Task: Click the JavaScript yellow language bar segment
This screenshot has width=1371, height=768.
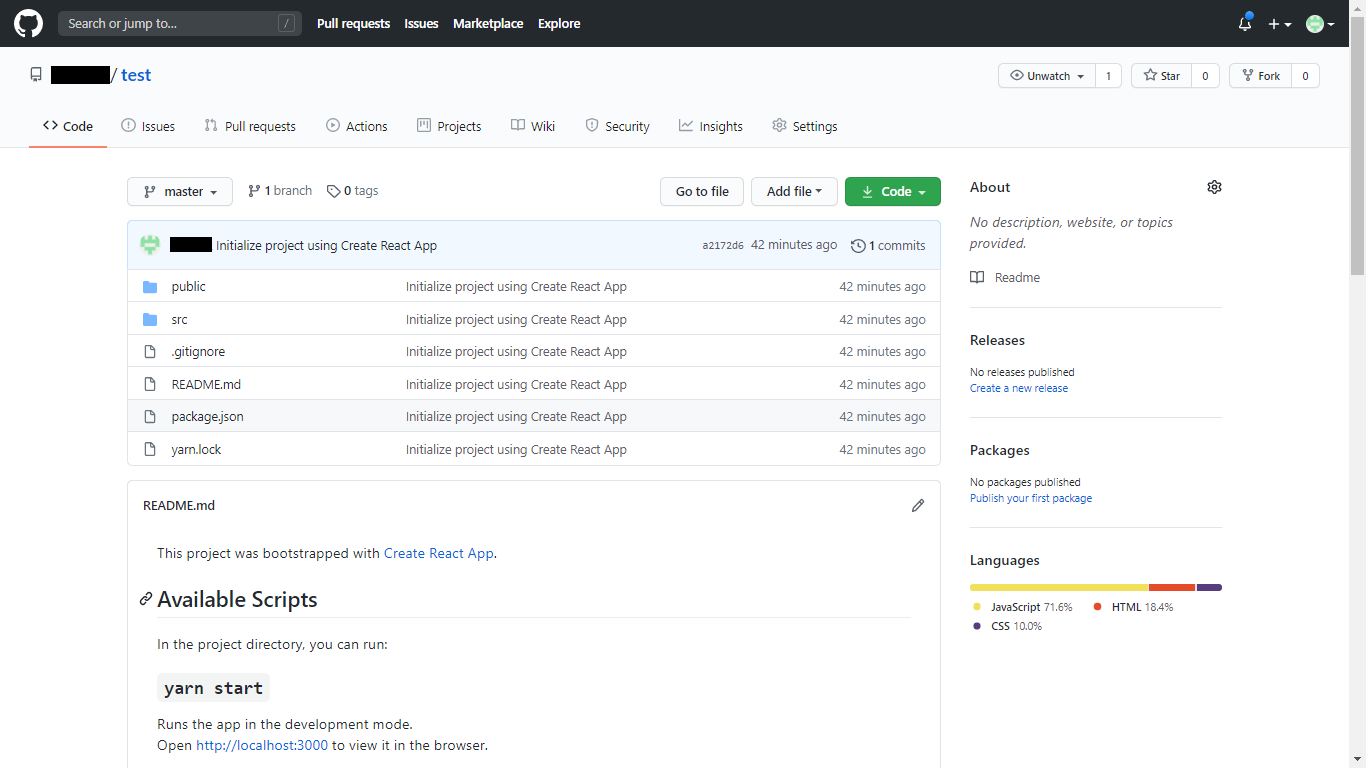Action: [x=1059, y=588]
